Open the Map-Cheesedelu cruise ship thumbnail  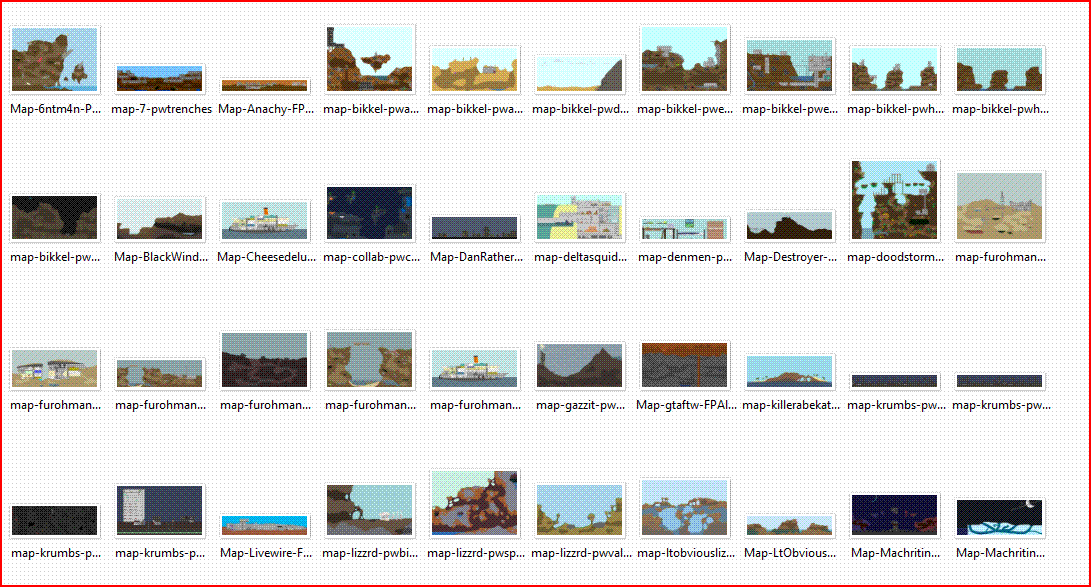[264, 220]
